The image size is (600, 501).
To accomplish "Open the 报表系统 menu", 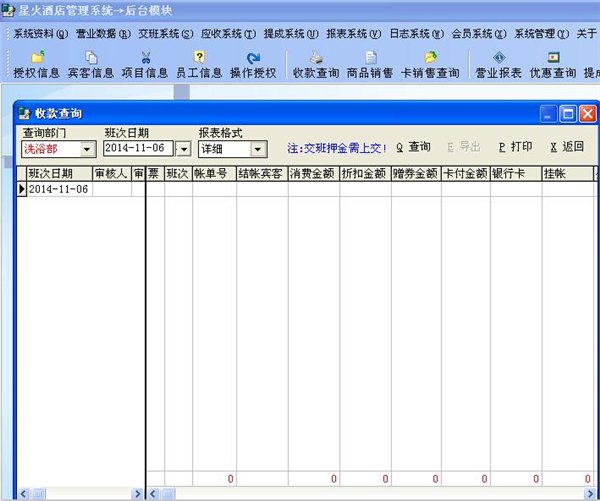I will 354,34.
